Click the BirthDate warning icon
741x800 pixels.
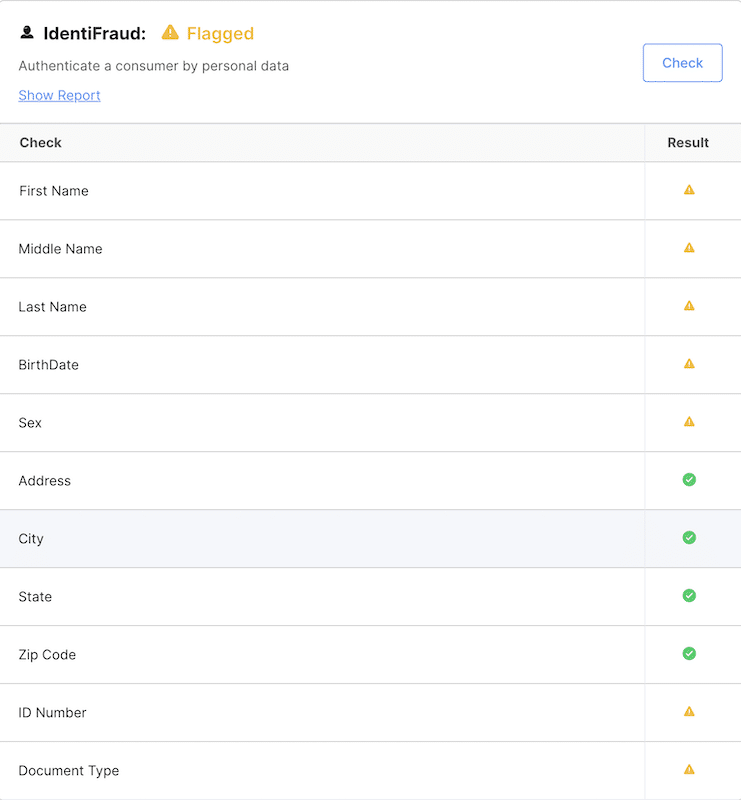tap(689, 364)
